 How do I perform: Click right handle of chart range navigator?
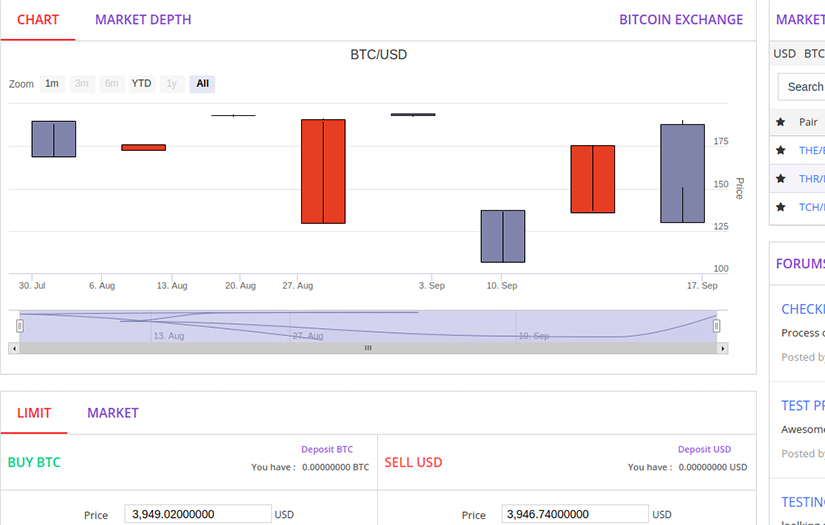click(x=716, y=326)
